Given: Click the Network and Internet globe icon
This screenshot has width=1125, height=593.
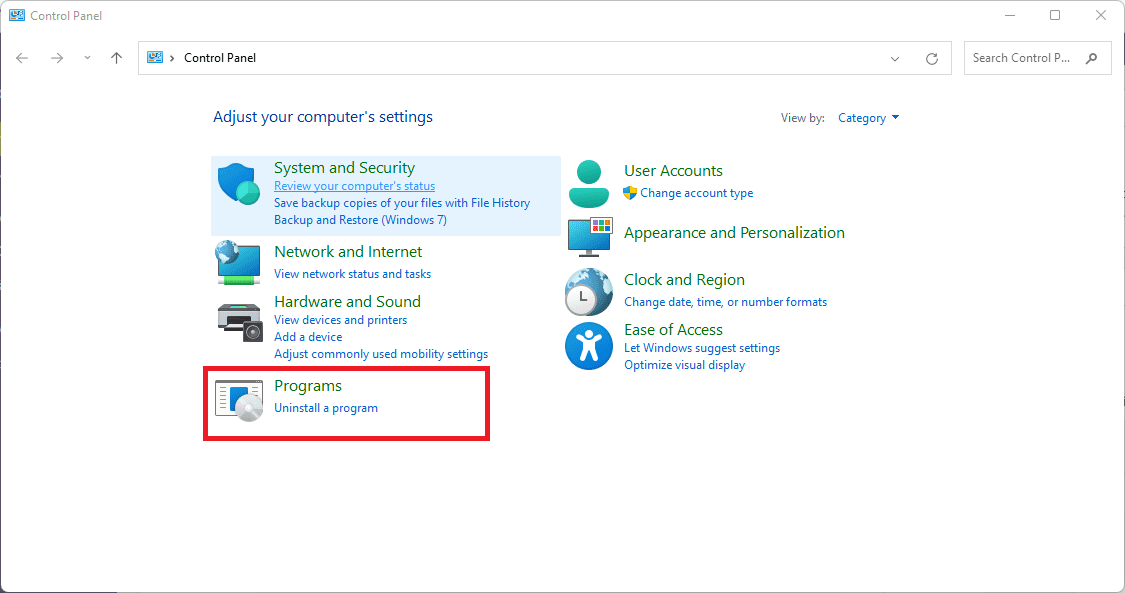Looking at the screenshot, I should coord(238,262).
